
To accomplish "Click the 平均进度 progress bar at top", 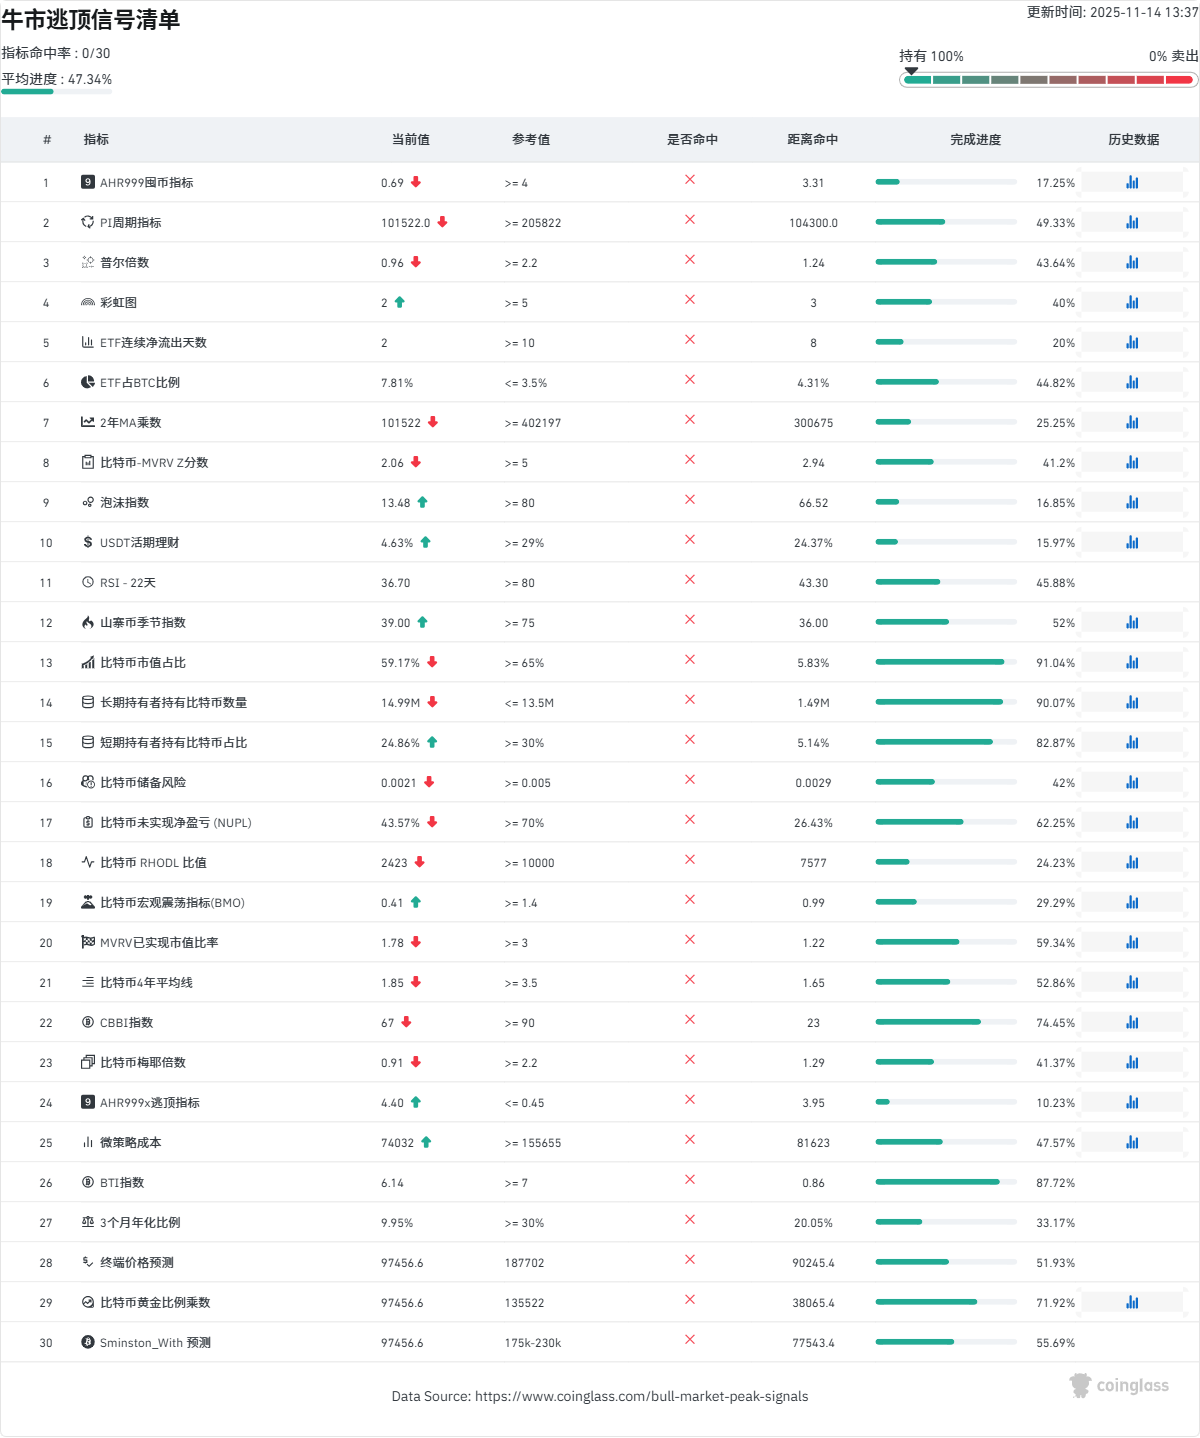I will click(56, 92).
